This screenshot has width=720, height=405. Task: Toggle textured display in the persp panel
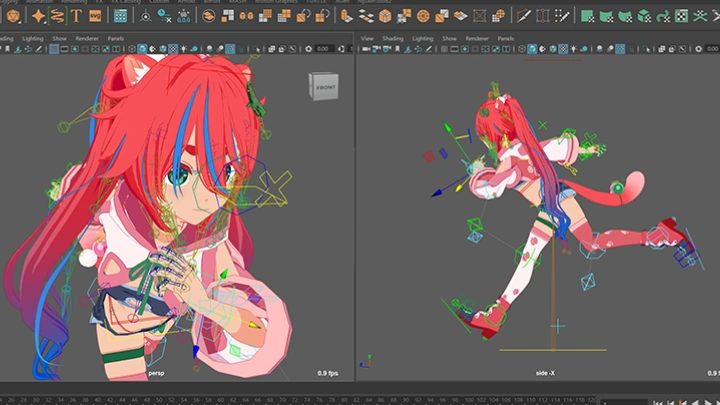(x=173, y=49)
